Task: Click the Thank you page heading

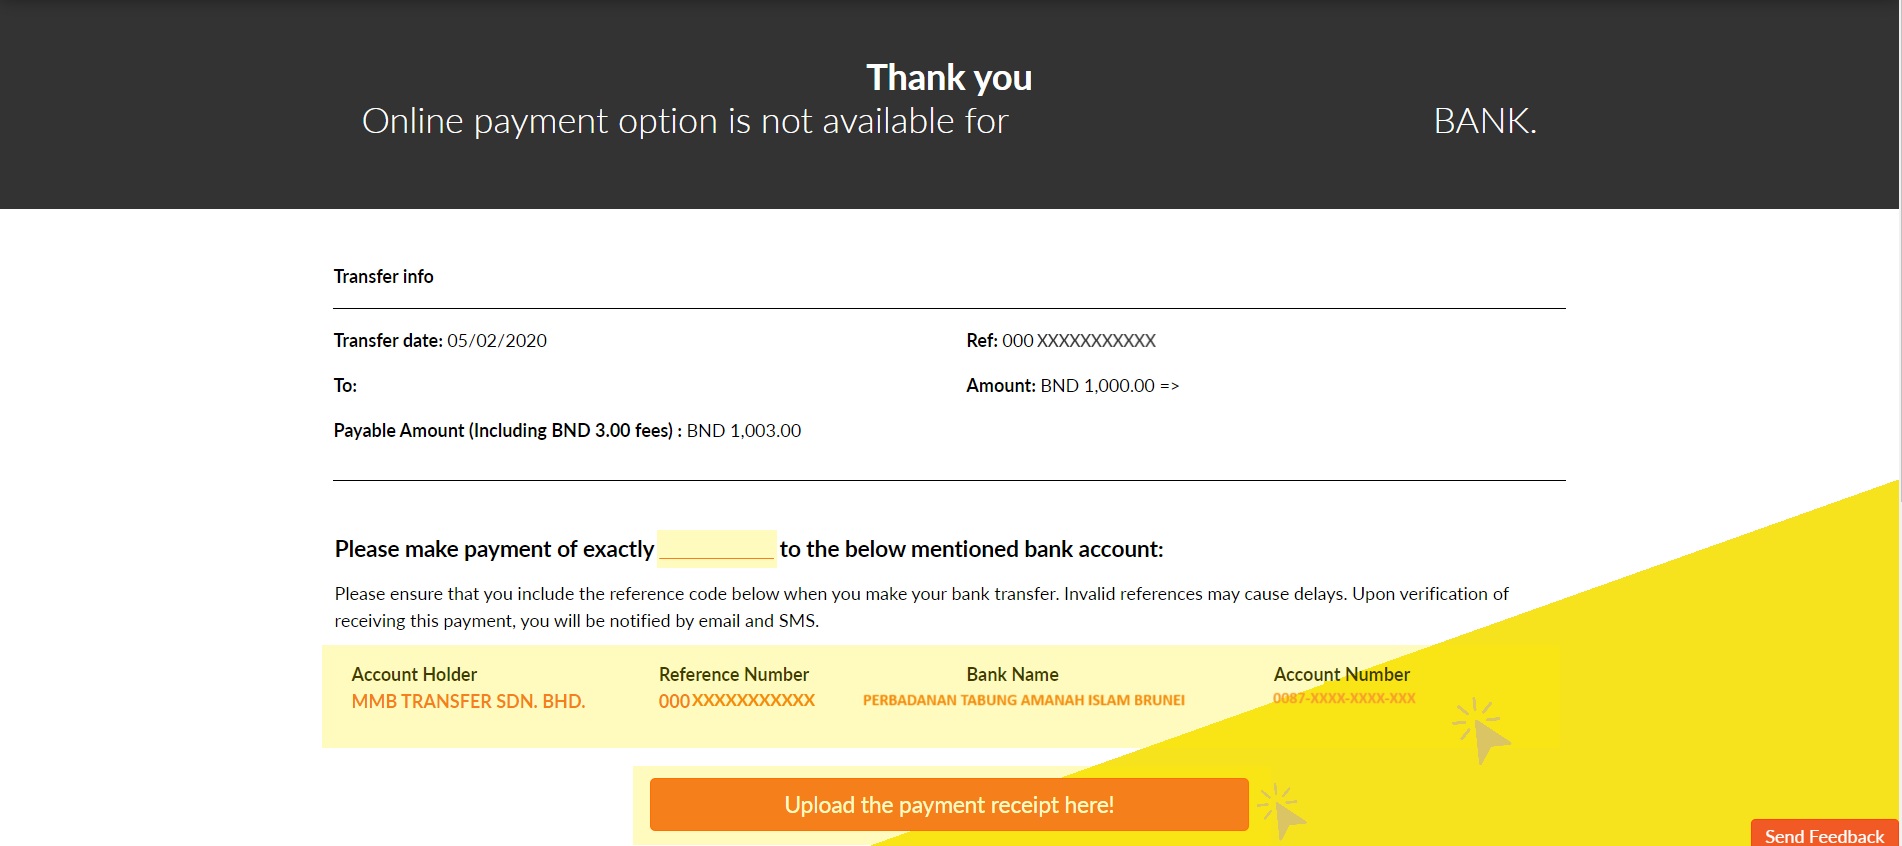Action: click(x=948, y=76)
